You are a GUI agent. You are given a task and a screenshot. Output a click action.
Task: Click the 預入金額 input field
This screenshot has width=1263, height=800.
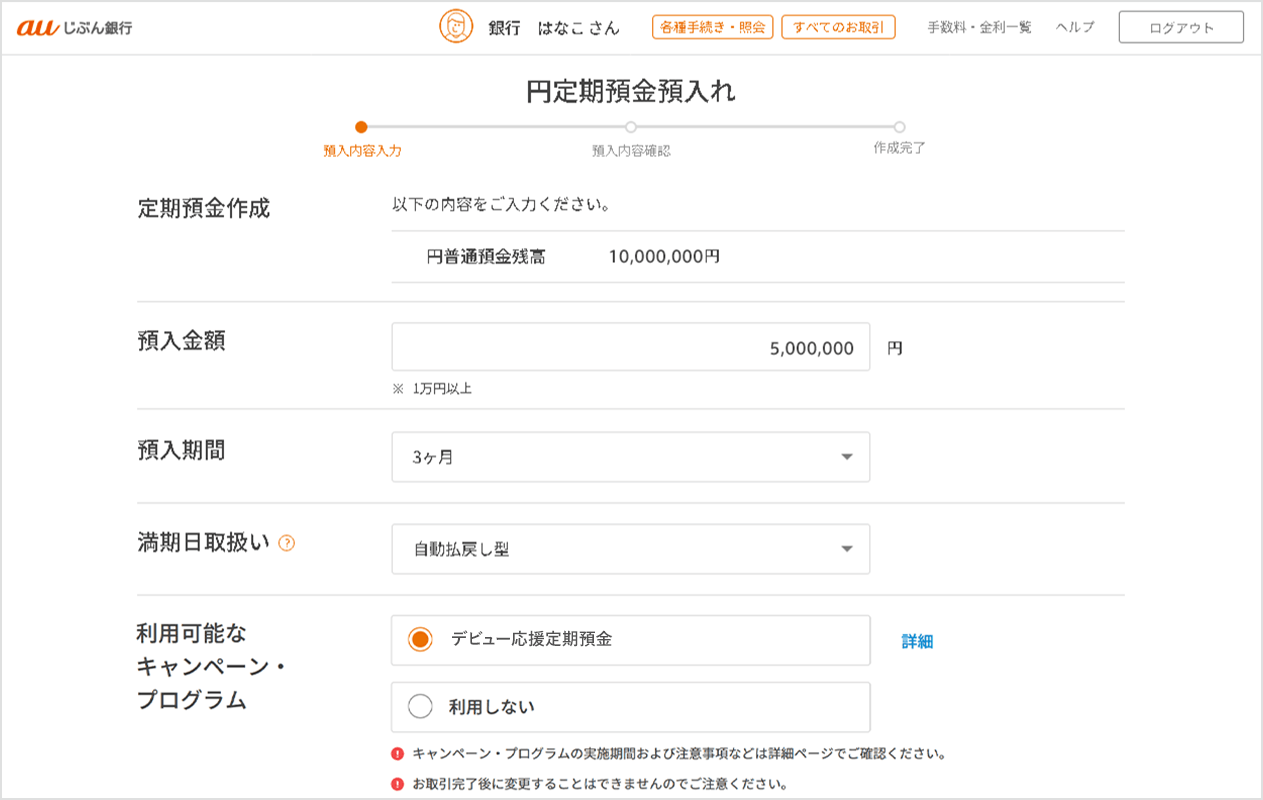[x=630, y=347]
